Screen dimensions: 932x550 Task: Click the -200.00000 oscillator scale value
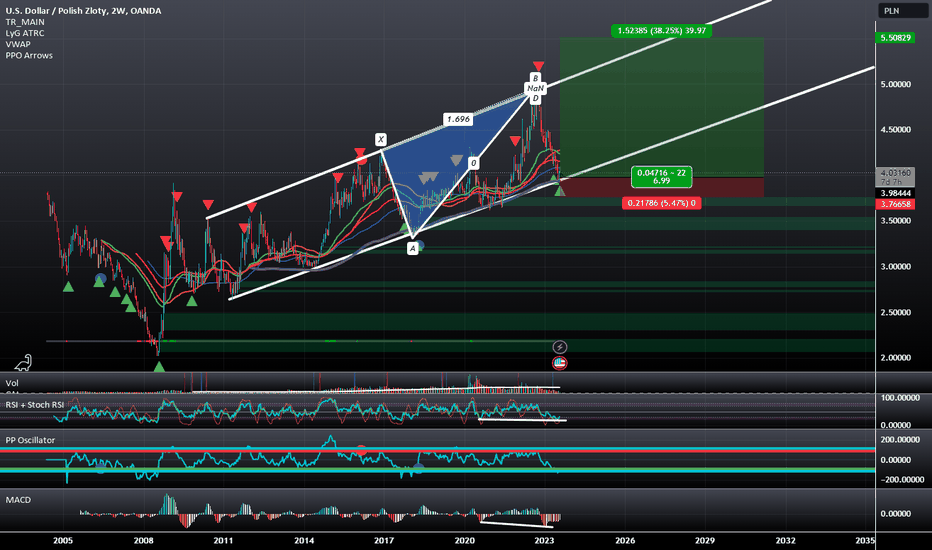[x=902, y=479]
